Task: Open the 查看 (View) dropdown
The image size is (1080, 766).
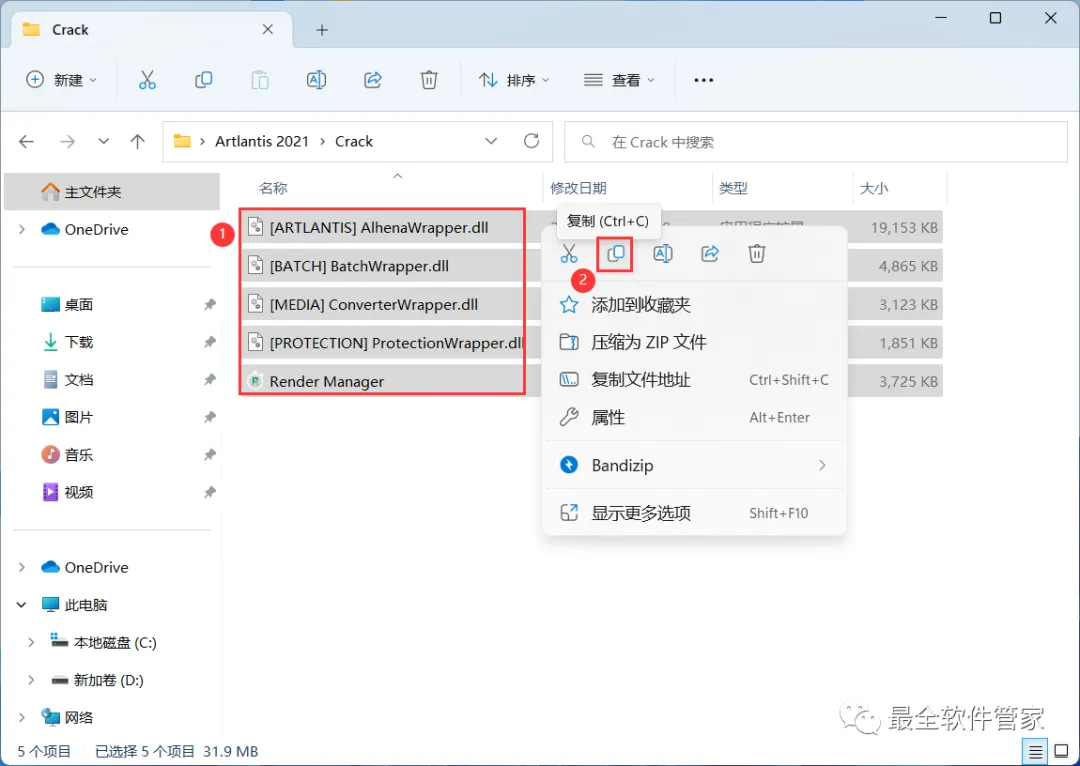Action: (x=619, y=80)
